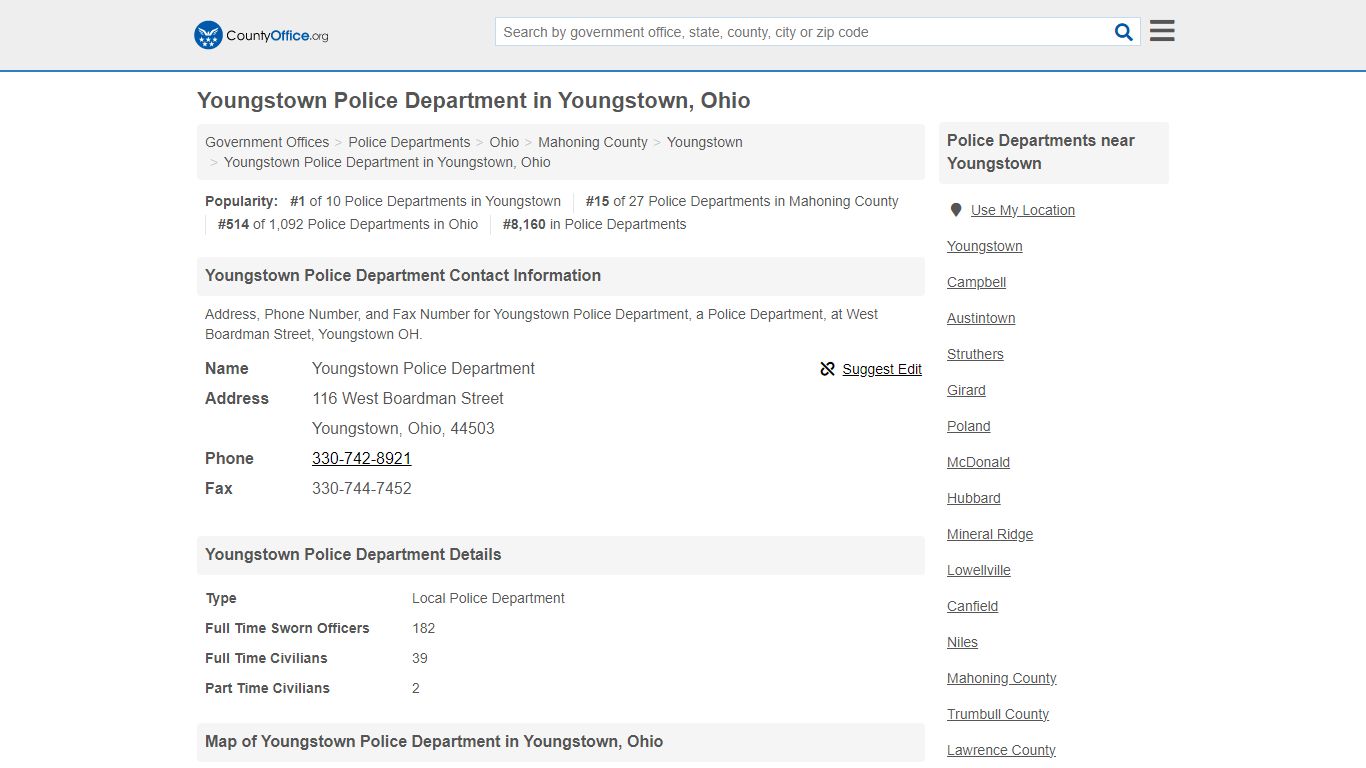Viewport: 1366px width, 768px height.
Task: Open Poland police departments link
Action: 969,426
